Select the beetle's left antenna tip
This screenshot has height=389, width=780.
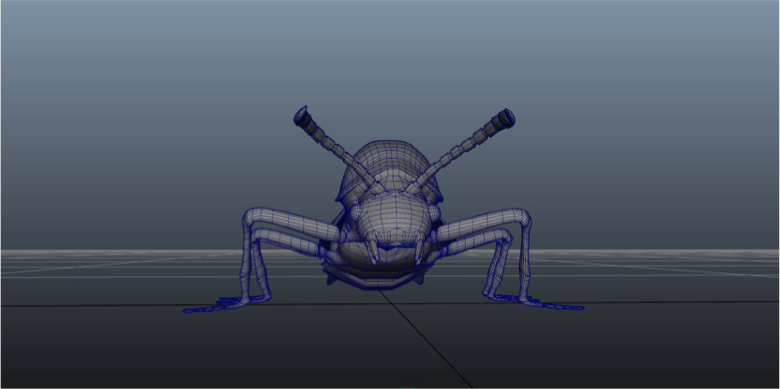(302, 117)
